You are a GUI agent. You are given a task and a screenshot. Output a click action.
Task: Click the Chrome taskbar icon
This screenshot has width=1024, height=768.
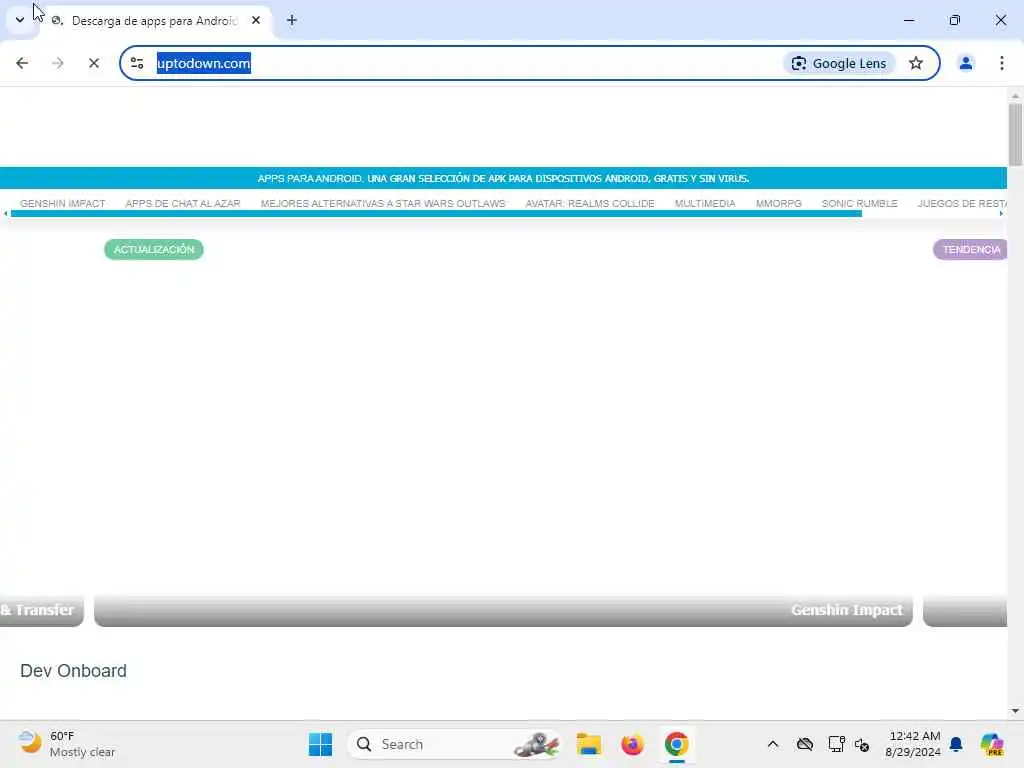677,744
